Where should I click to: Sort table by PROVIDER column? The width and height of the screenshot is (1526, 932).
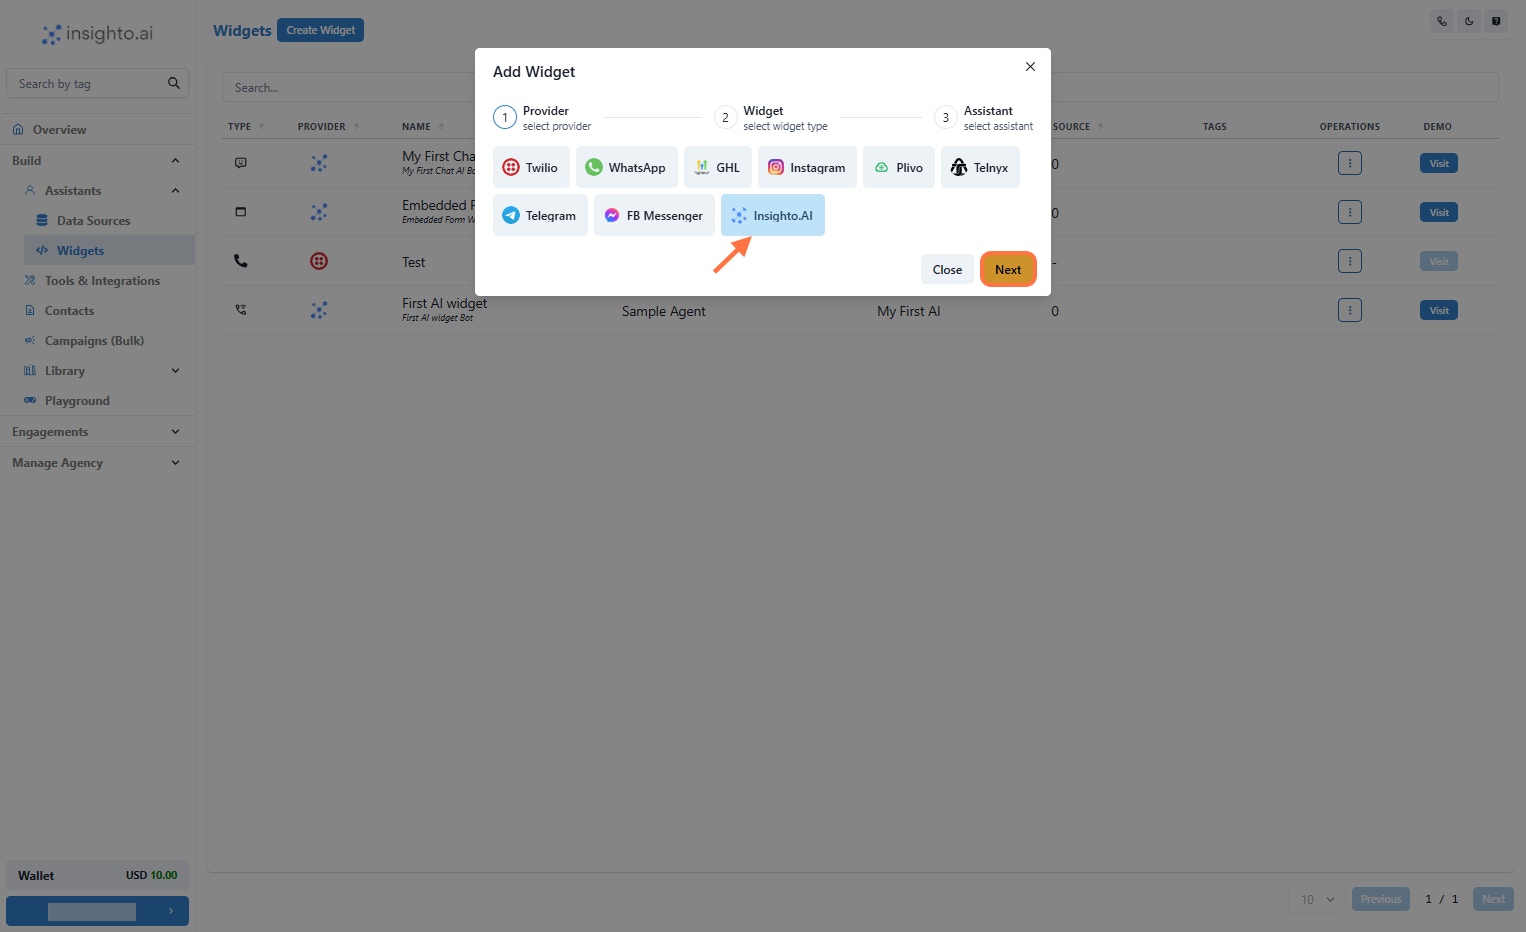point(328,126)
